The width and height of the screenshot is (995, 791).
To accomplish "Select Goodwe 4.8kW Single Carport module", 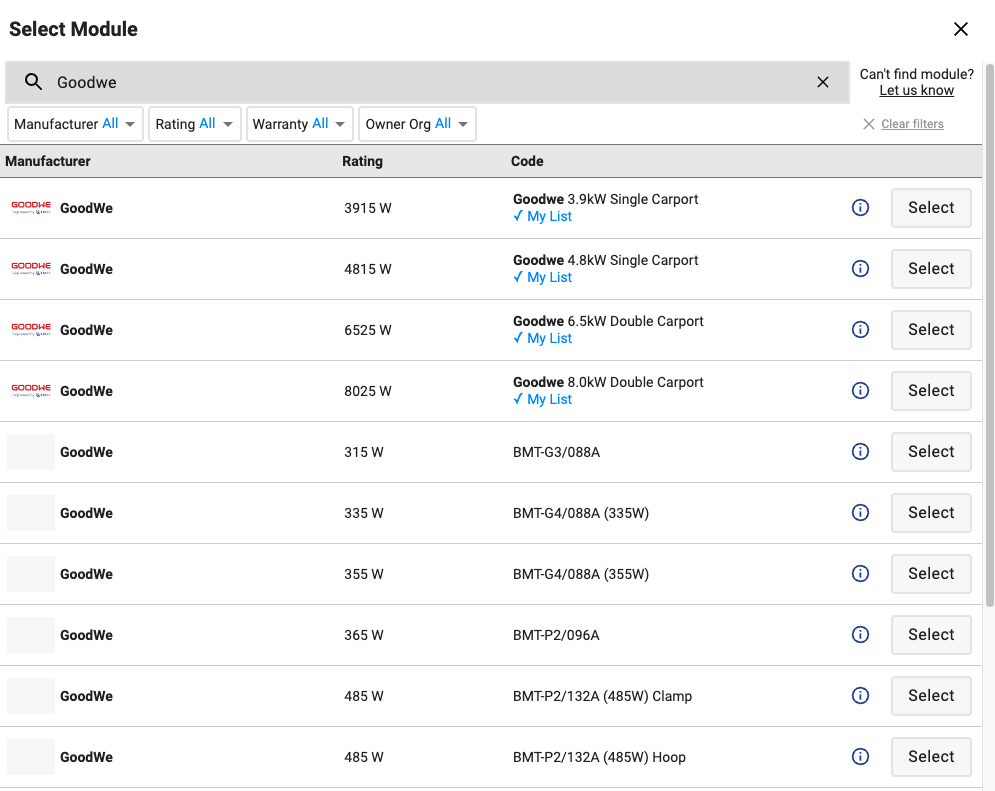I will click(x=931, y=268).
